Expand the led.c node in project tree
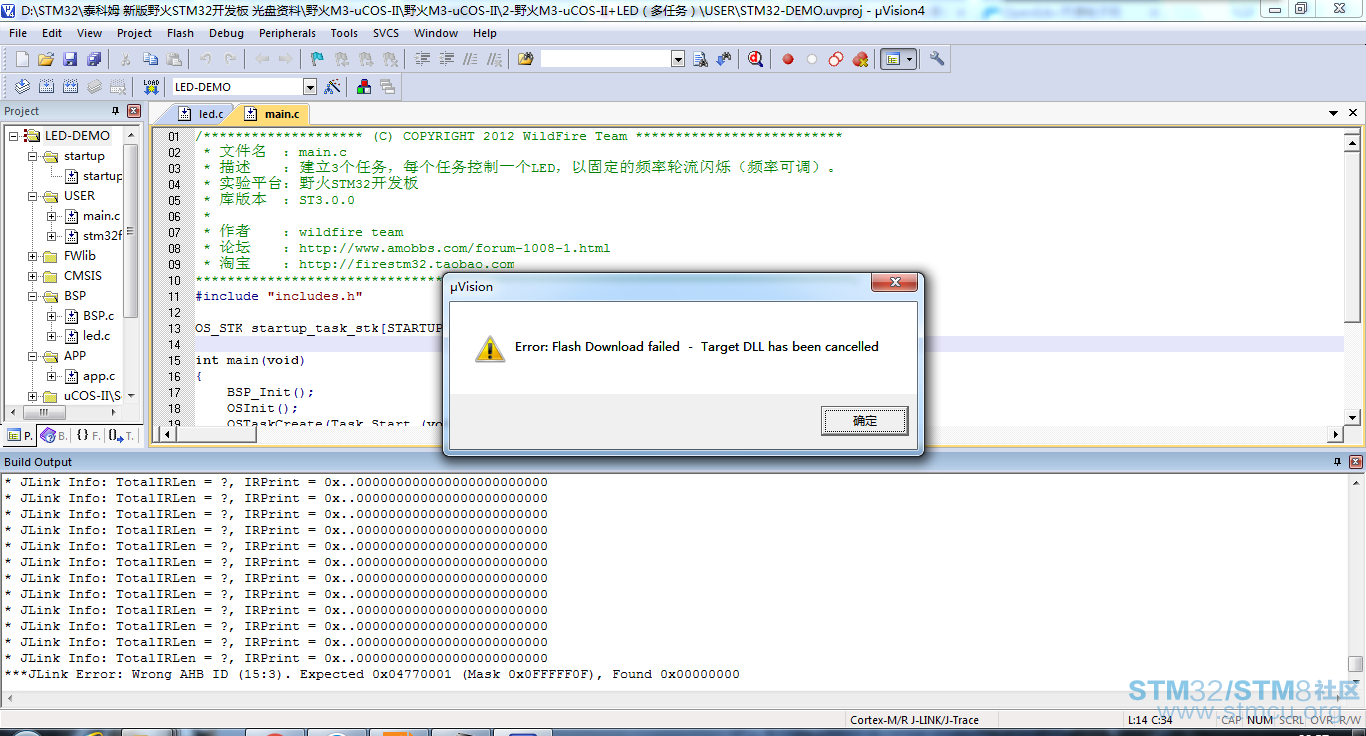The height and width of the screenshot is (736, 1366). [53, 336]
